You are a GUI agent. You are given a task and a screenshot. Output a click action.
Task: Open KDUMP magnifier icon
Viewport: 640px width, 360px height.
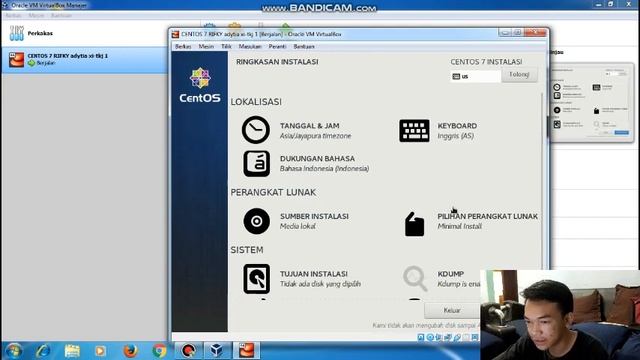coord(415,278)
